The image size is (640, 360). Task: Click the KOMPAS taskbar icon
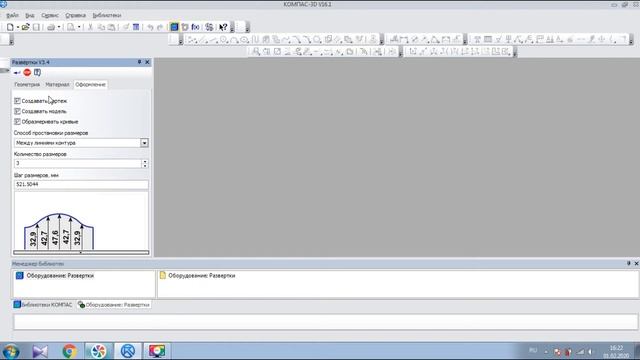tap(128, 351)
